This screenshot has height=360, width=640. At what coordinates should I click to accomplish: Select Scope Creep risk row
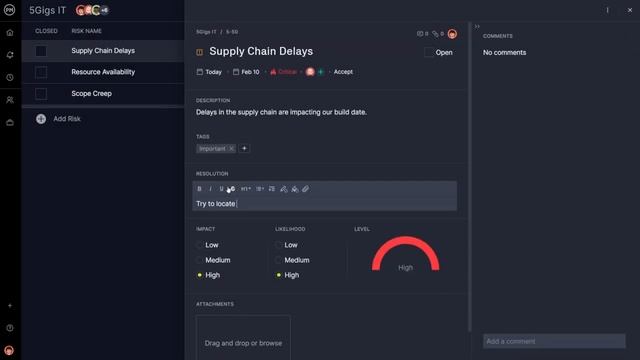pos(103,94)
